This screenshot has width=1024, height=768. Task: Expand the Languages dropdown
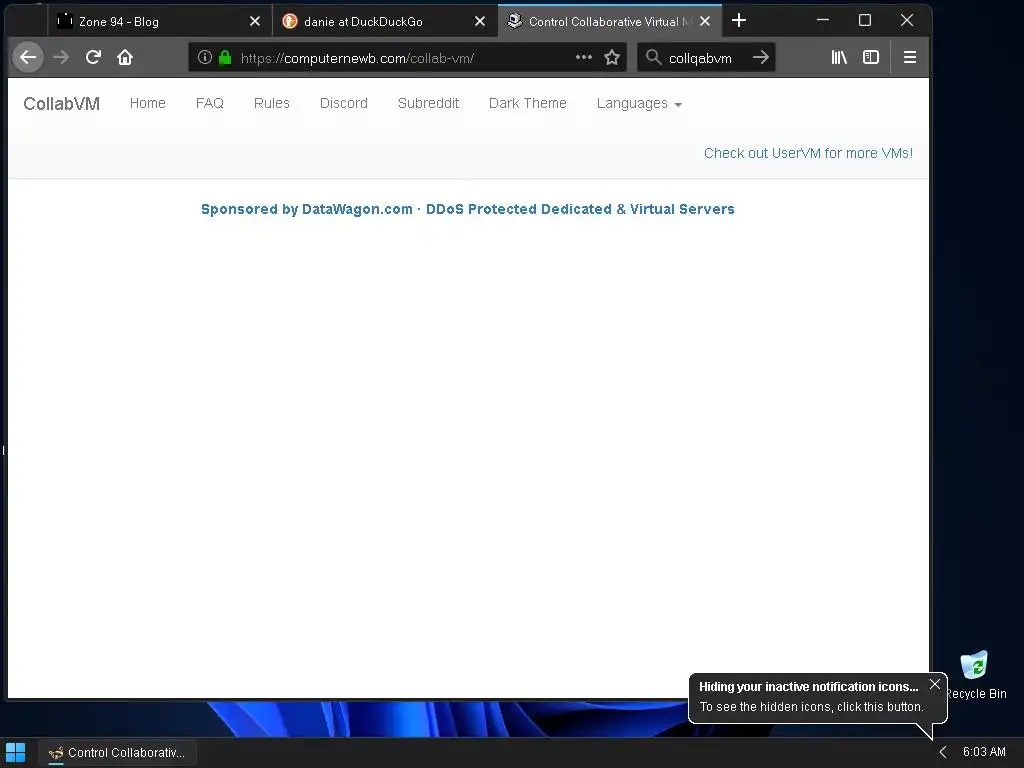(x=639, y=103)
